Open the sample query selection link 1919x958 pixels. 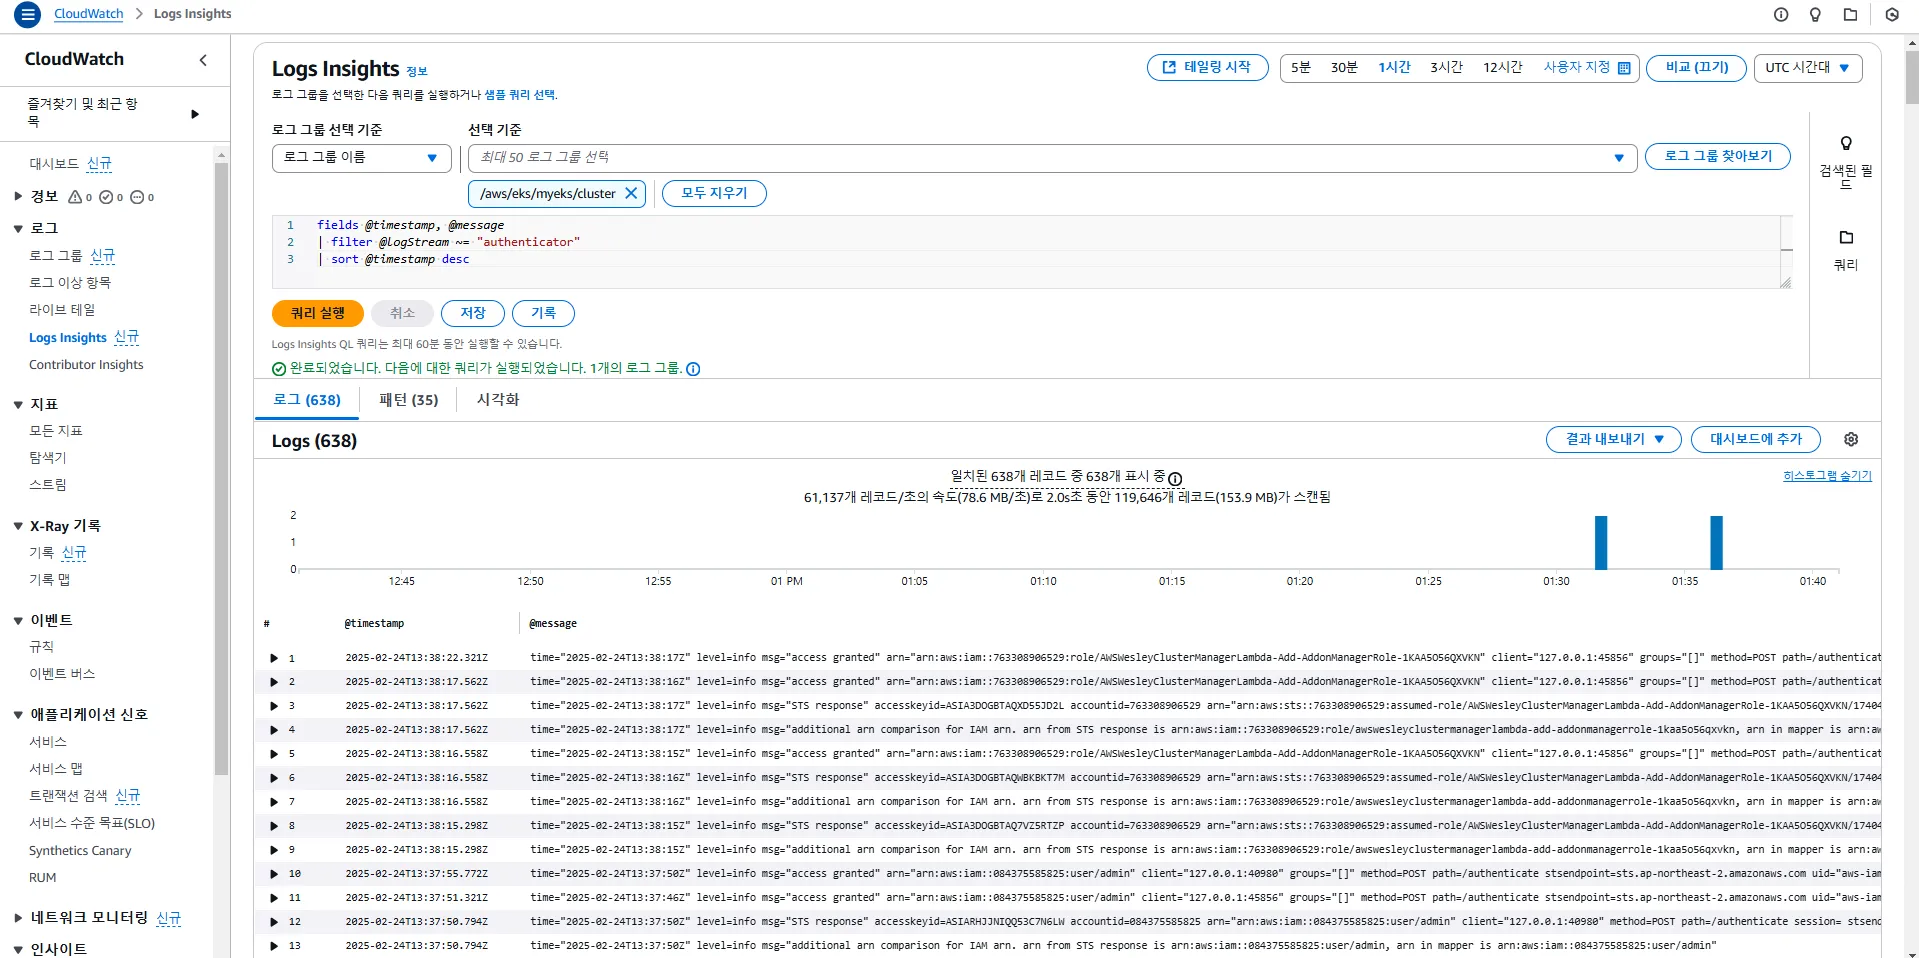(x=520, y=95)
